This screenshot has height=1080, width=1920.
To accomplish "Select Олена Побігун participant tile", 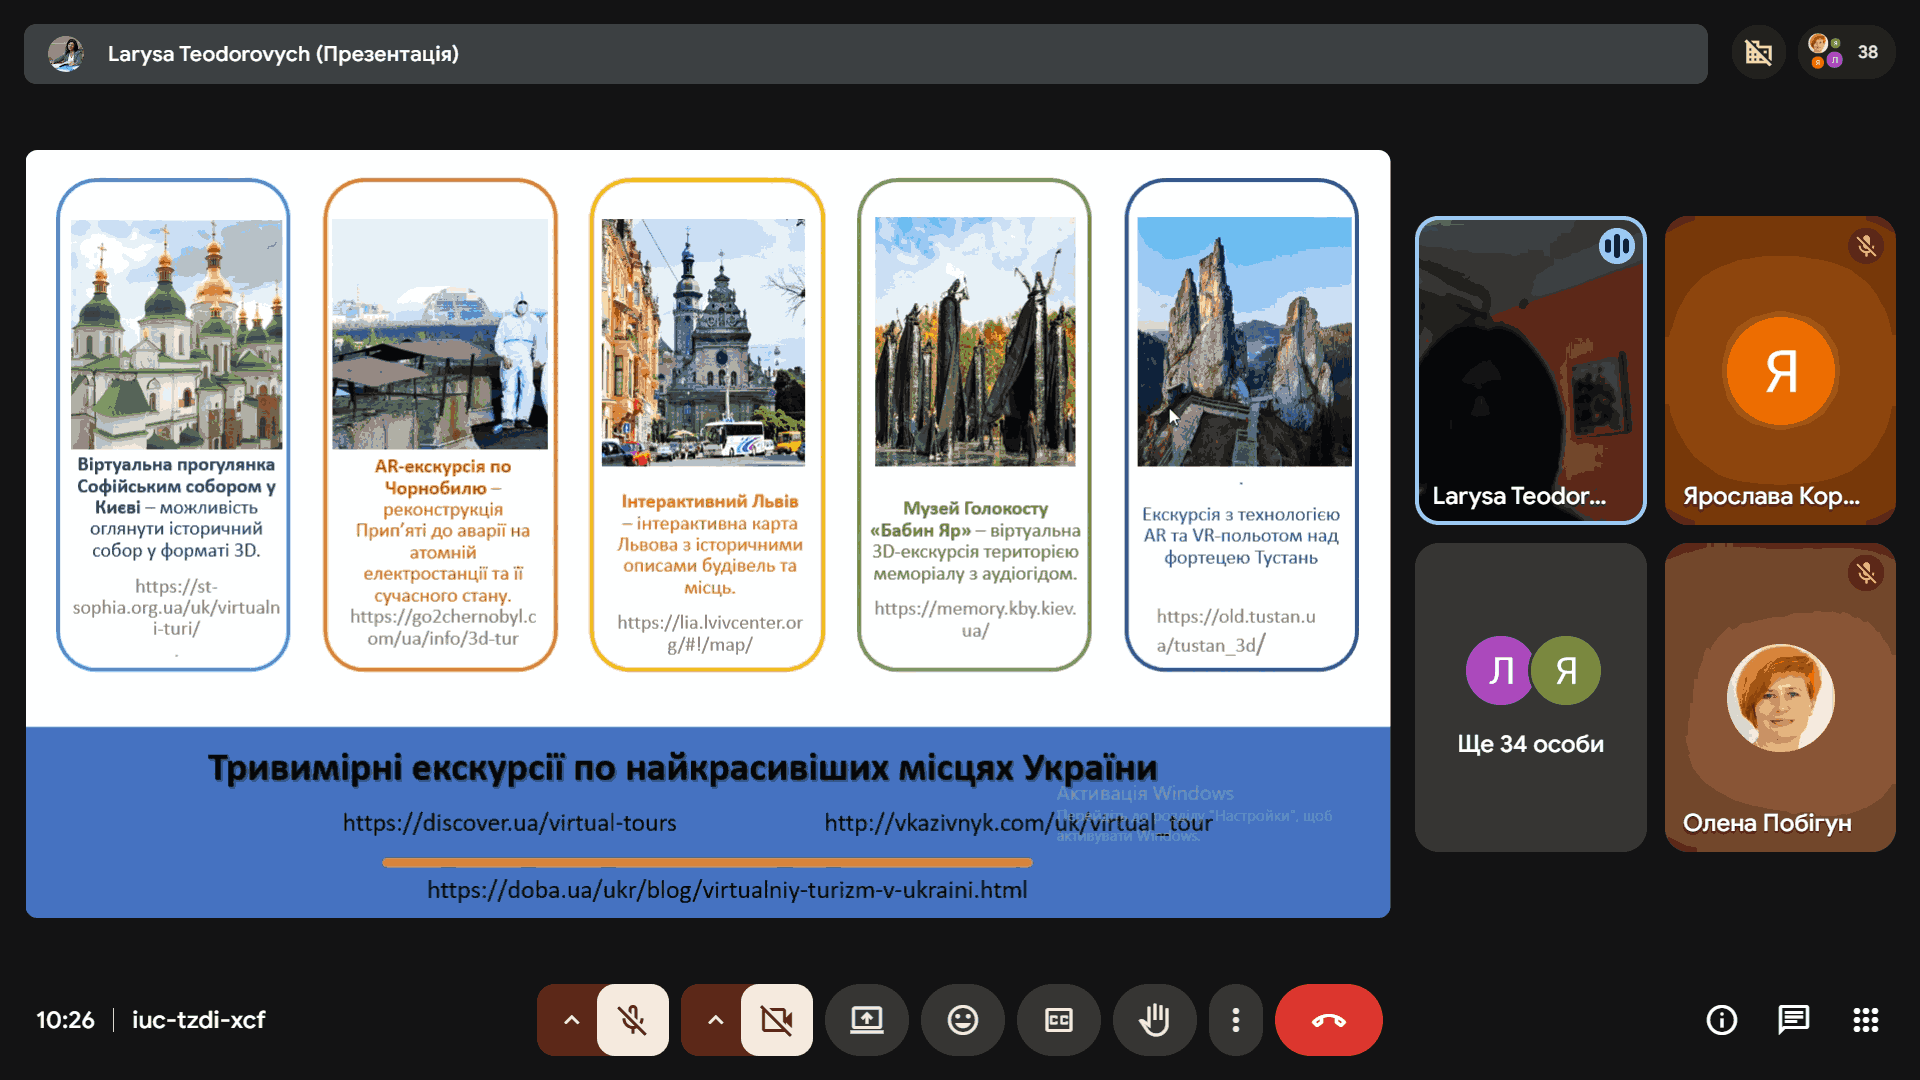I will click(1779, 697).
